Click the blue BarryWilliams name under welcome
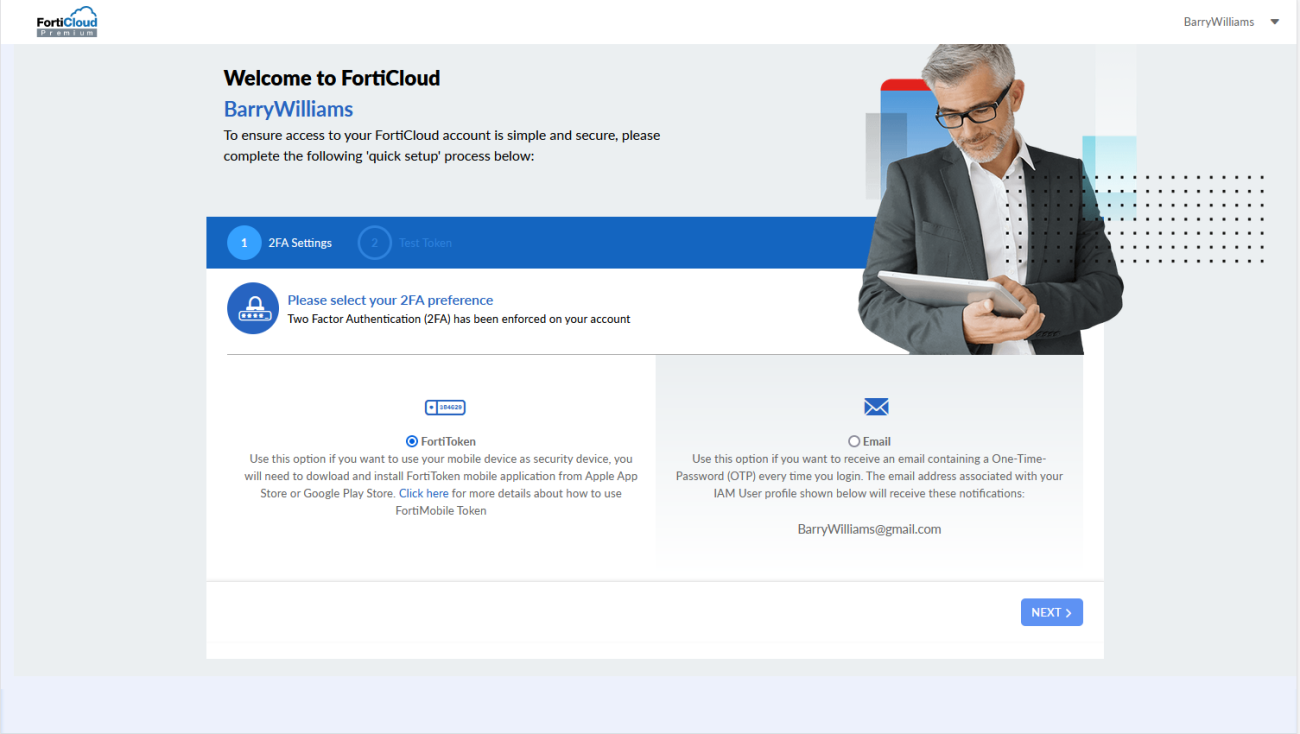The width and height of the screenshot is (1300, 734). 288,109
